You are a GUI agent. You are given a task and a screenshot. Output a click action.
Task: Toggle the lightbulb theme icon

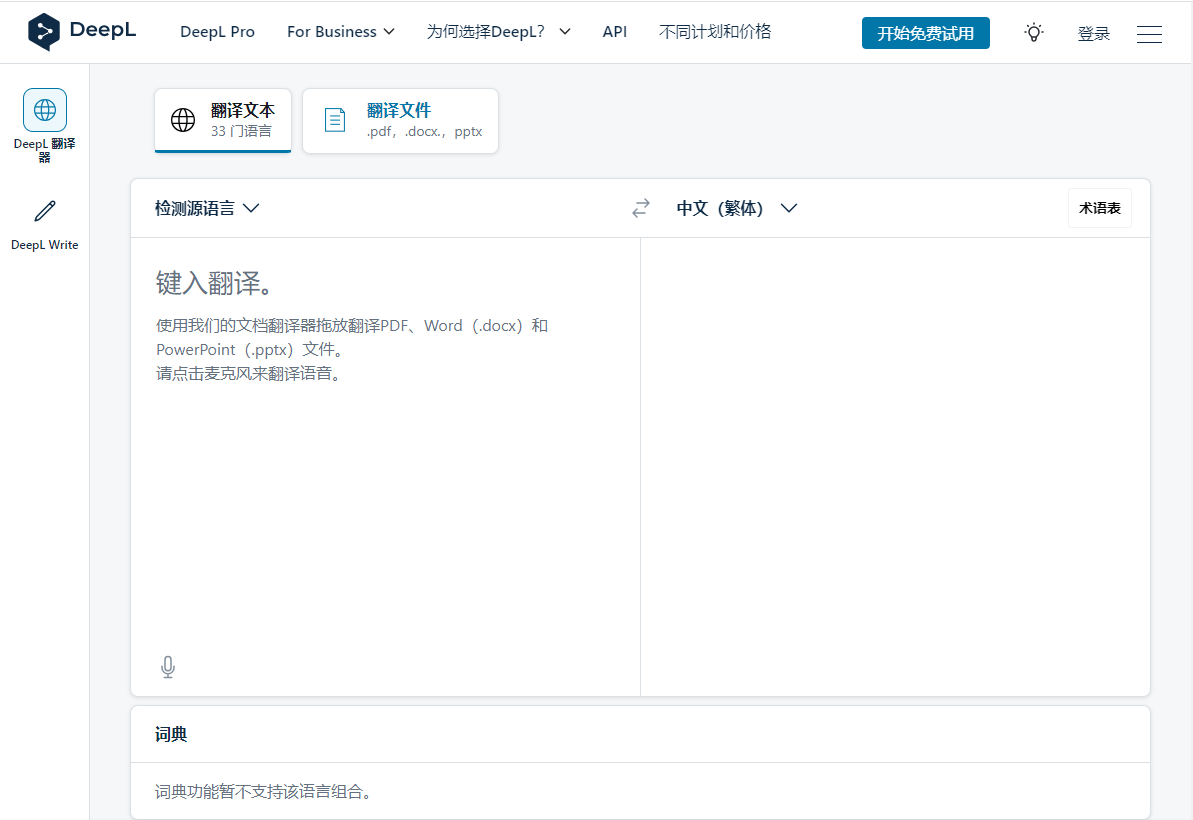[x=1033, y=33]
